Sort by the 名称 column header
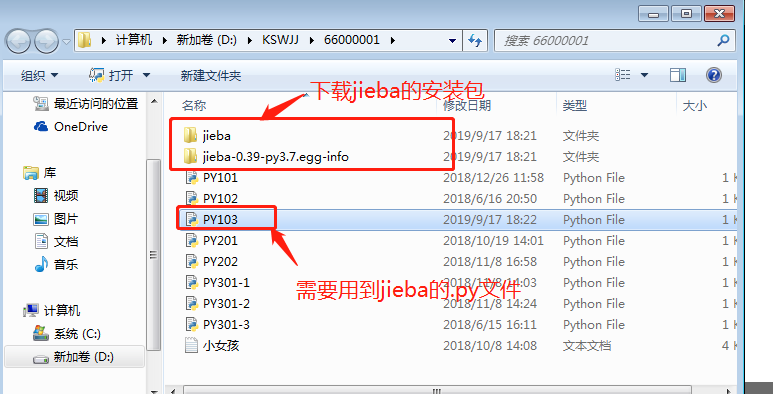 (x=194, y=106)
